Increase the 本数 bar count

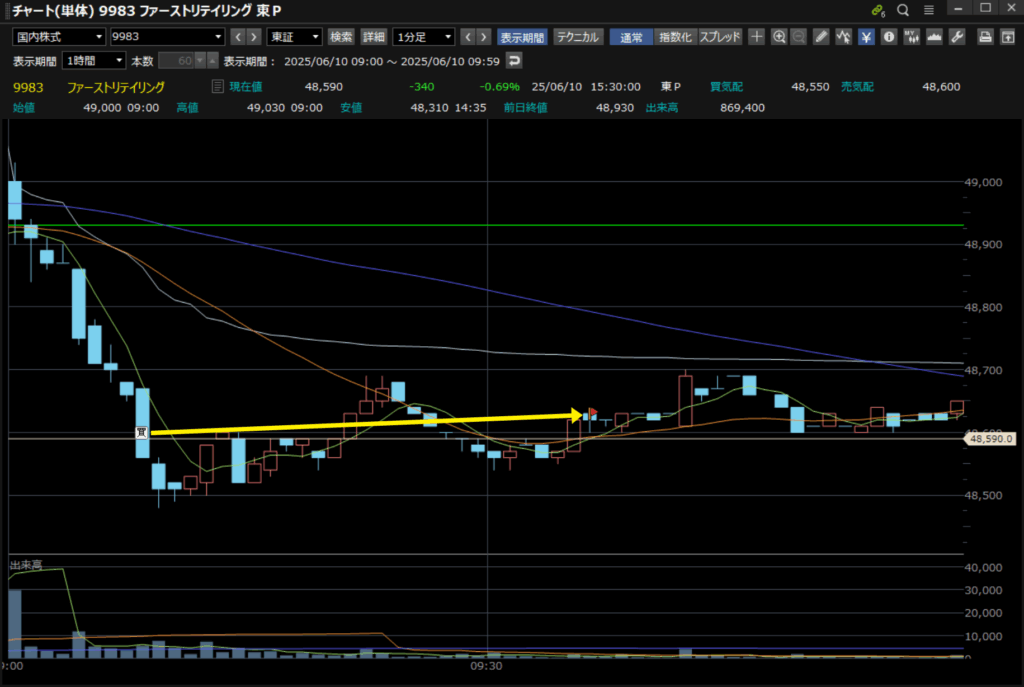coord(212,61)
